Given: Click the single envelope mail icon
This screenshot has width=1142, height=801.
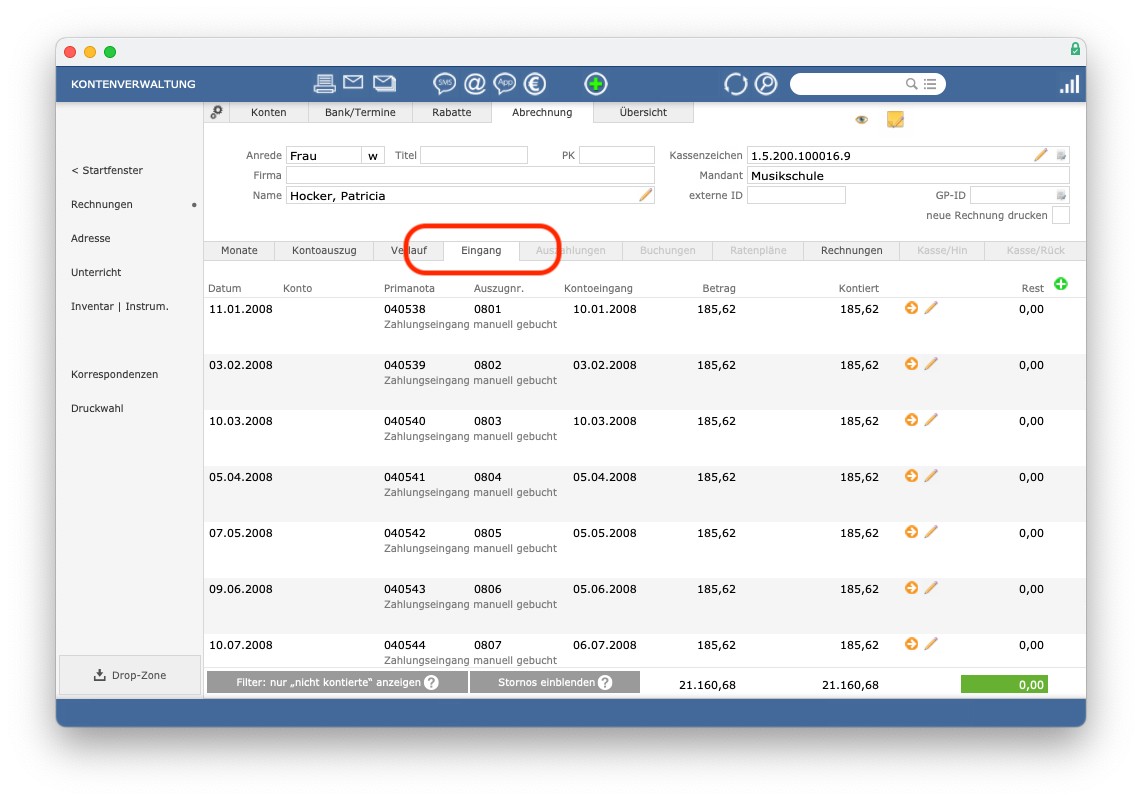Looking at the screenshot, I should [353, 82].
